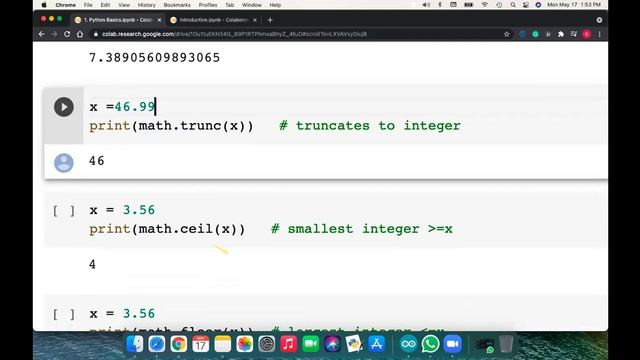Screen dimensions: 640x360
Task: Open the browser home page
Action: pyautogui.click(x=80, y=34)
